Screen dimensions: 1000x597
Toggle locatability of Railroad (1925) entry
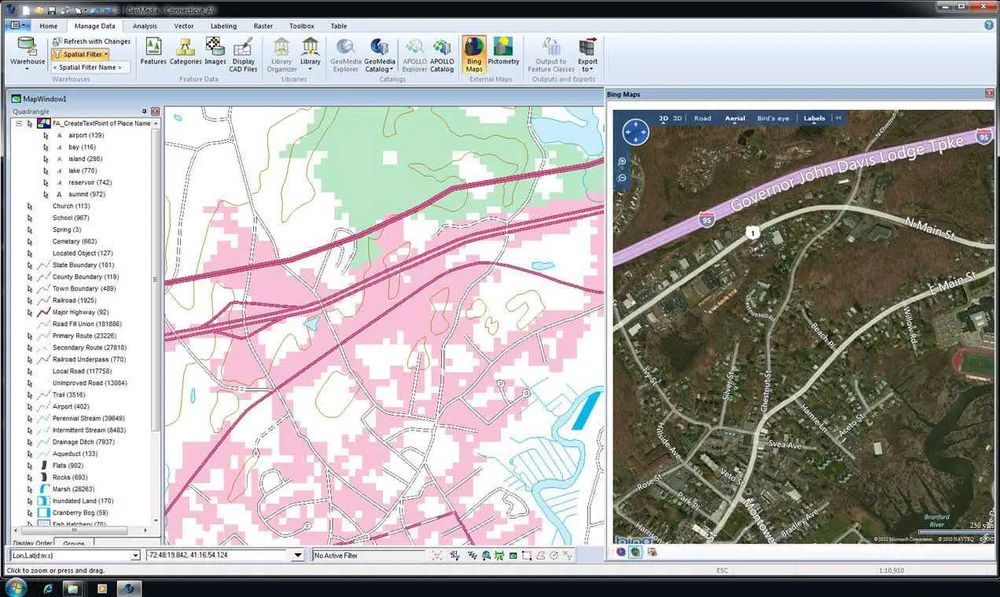[x=29, y=300]
